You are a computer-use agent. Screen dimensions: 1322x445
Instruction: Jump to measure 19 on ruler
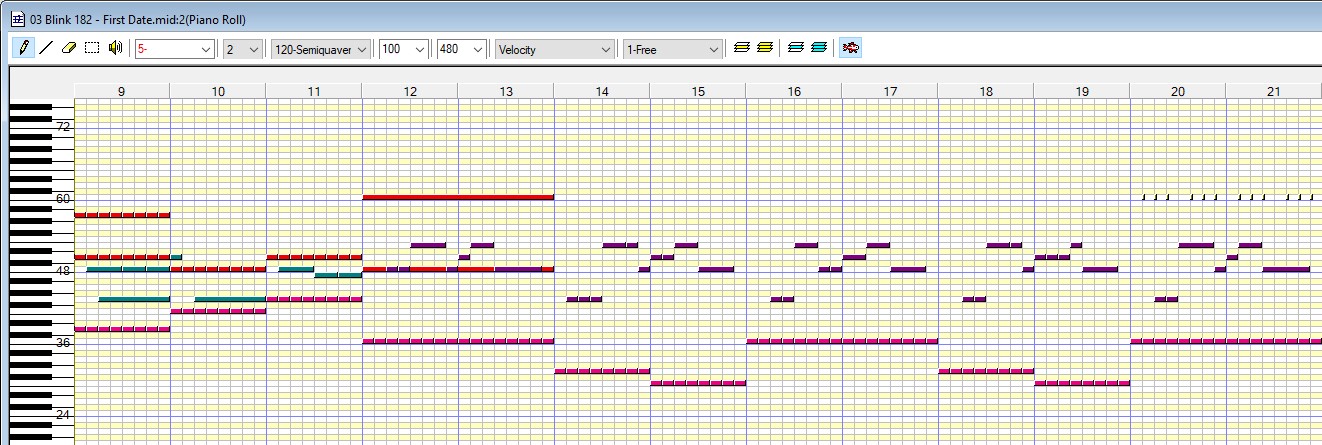1082,91
